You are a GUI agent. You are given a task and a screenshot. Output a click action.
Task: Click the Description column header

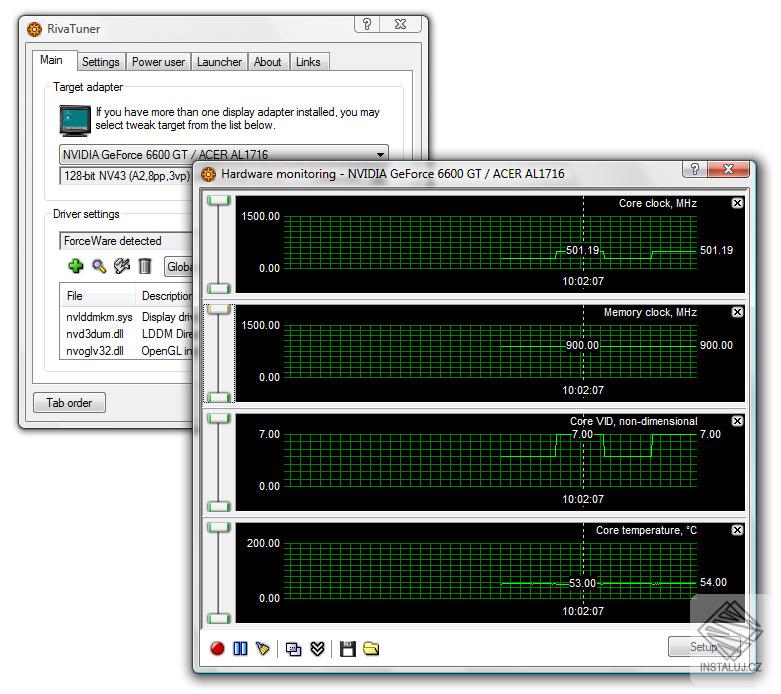(x=164, y=295)
